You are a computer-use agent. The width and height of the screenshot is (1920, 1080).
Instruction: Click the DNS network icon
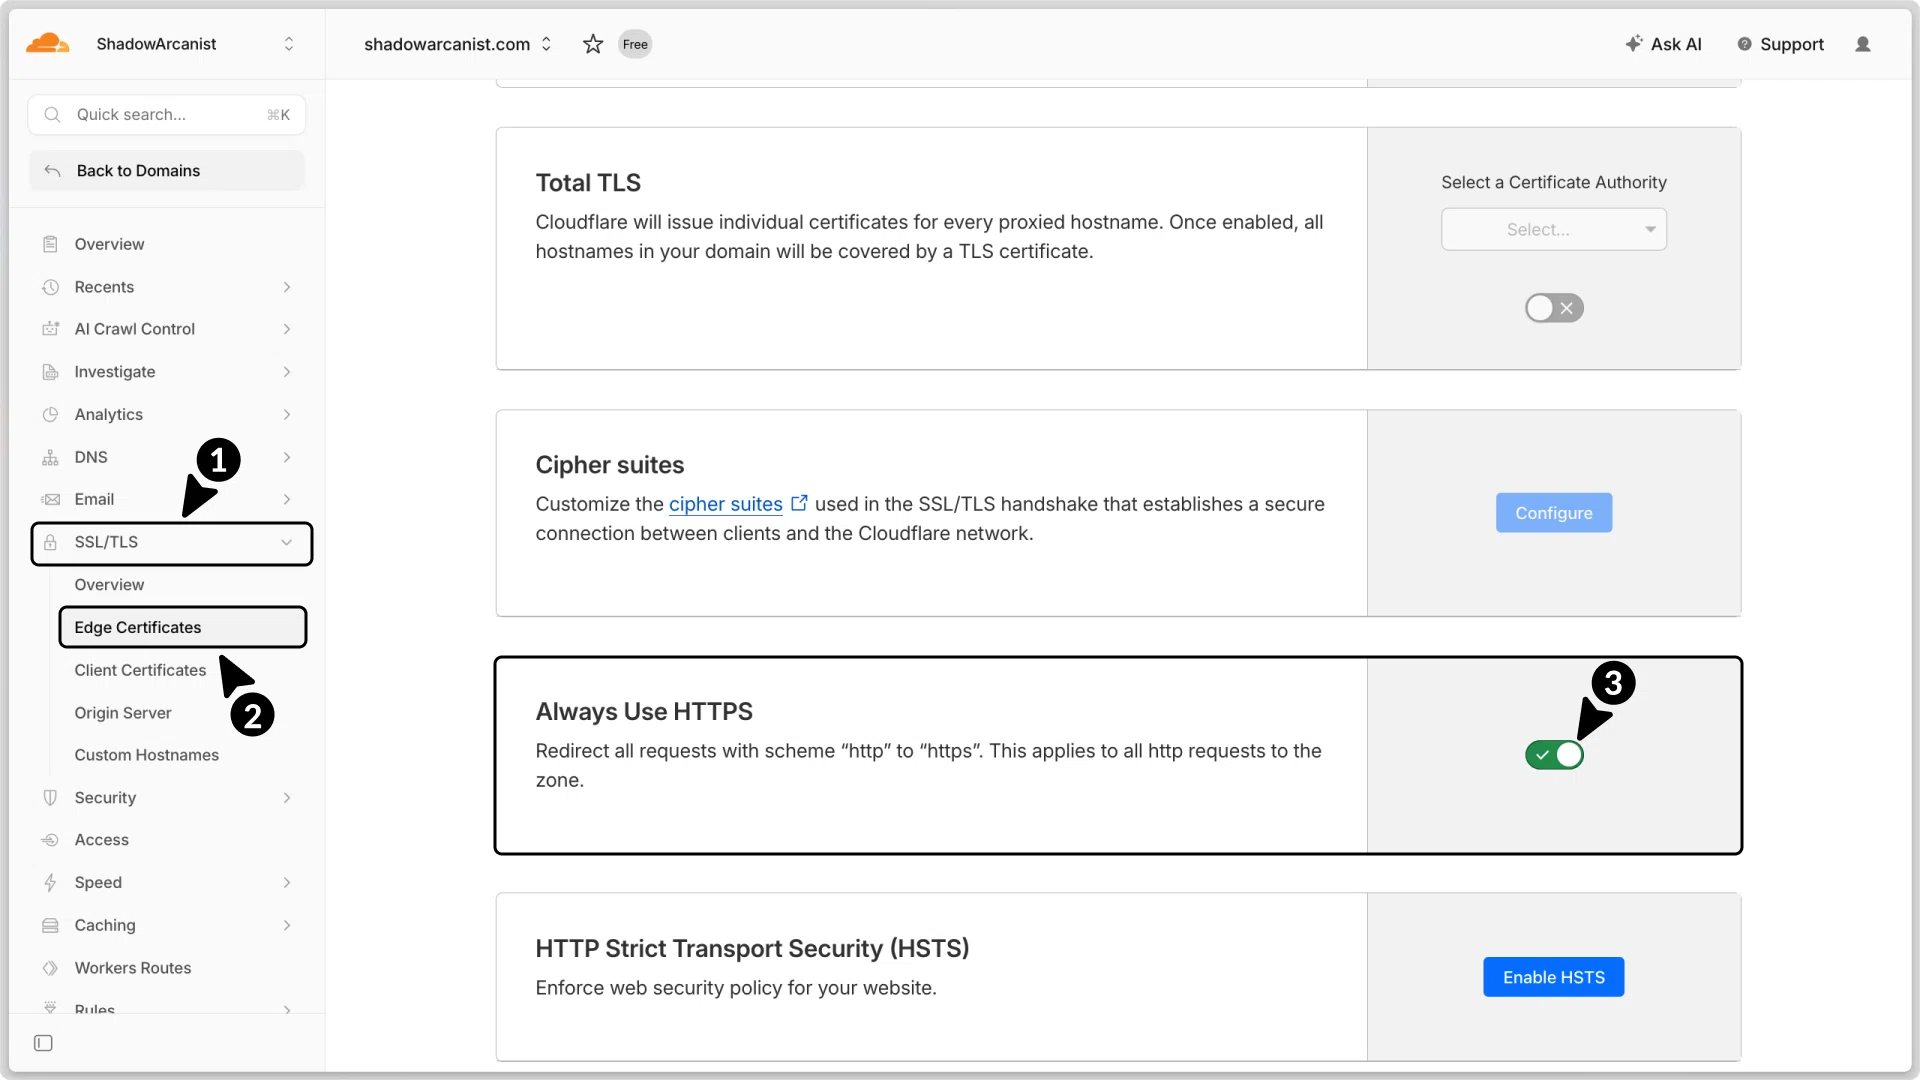point(50,457)
